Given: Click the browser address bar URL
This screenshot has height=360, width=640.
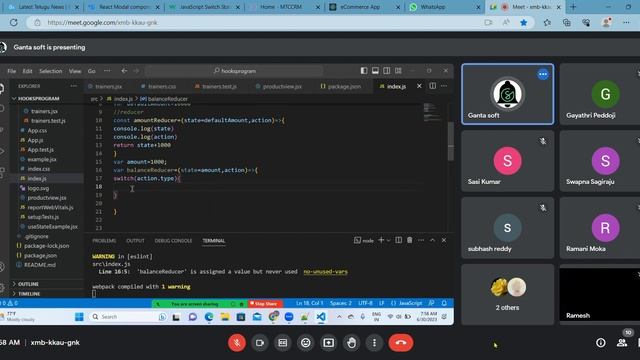Looking at the screenshot, I should click(102, 22).
